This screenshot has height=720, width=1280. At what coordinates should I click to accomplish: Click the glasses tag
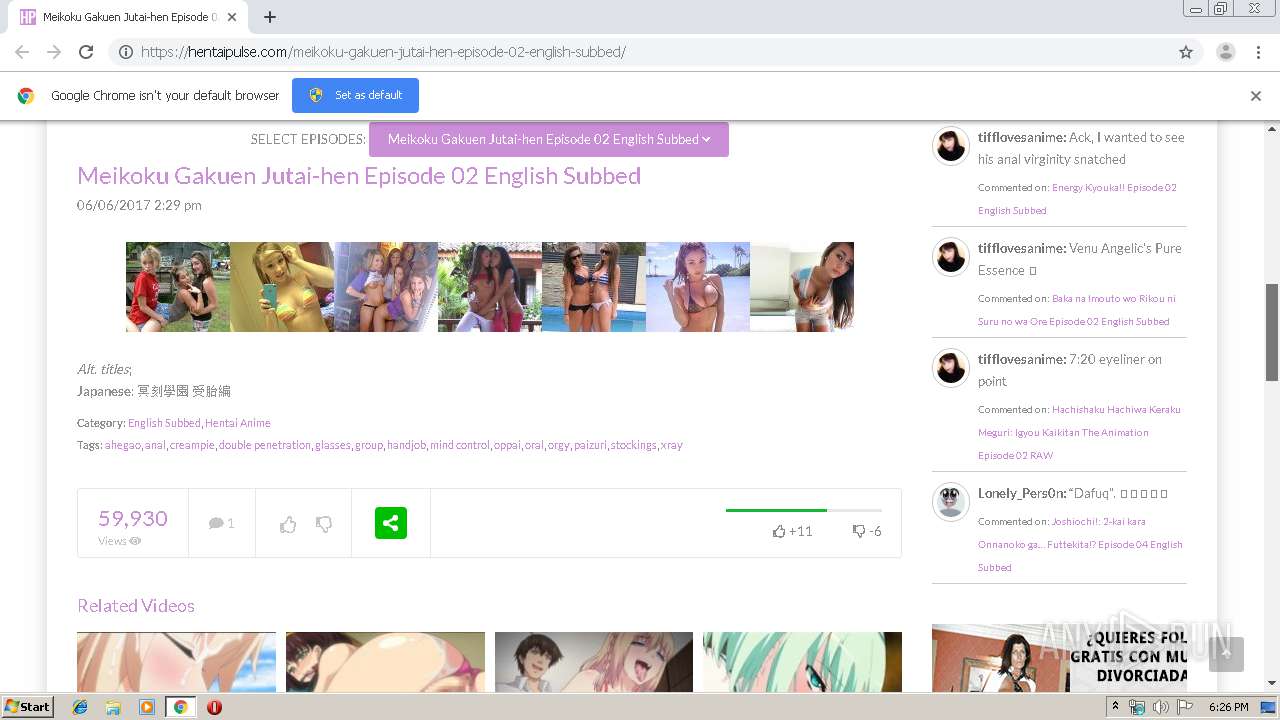pyautogui.click(x=332, y=445)
